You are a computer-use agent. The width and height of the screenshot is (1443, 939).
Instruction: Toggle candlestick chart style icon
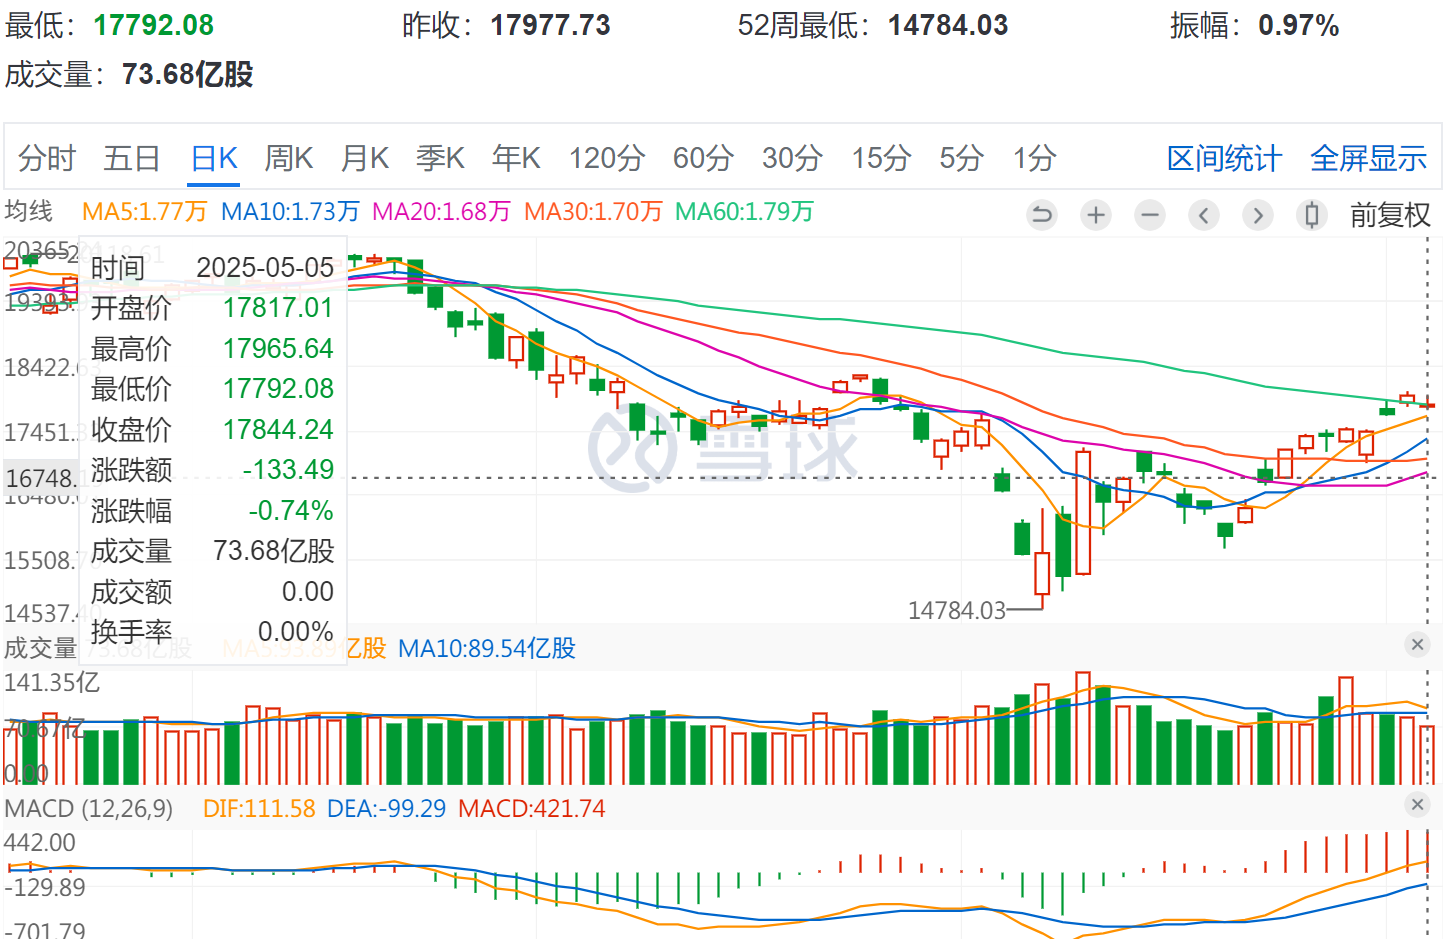click(1312, 215)
